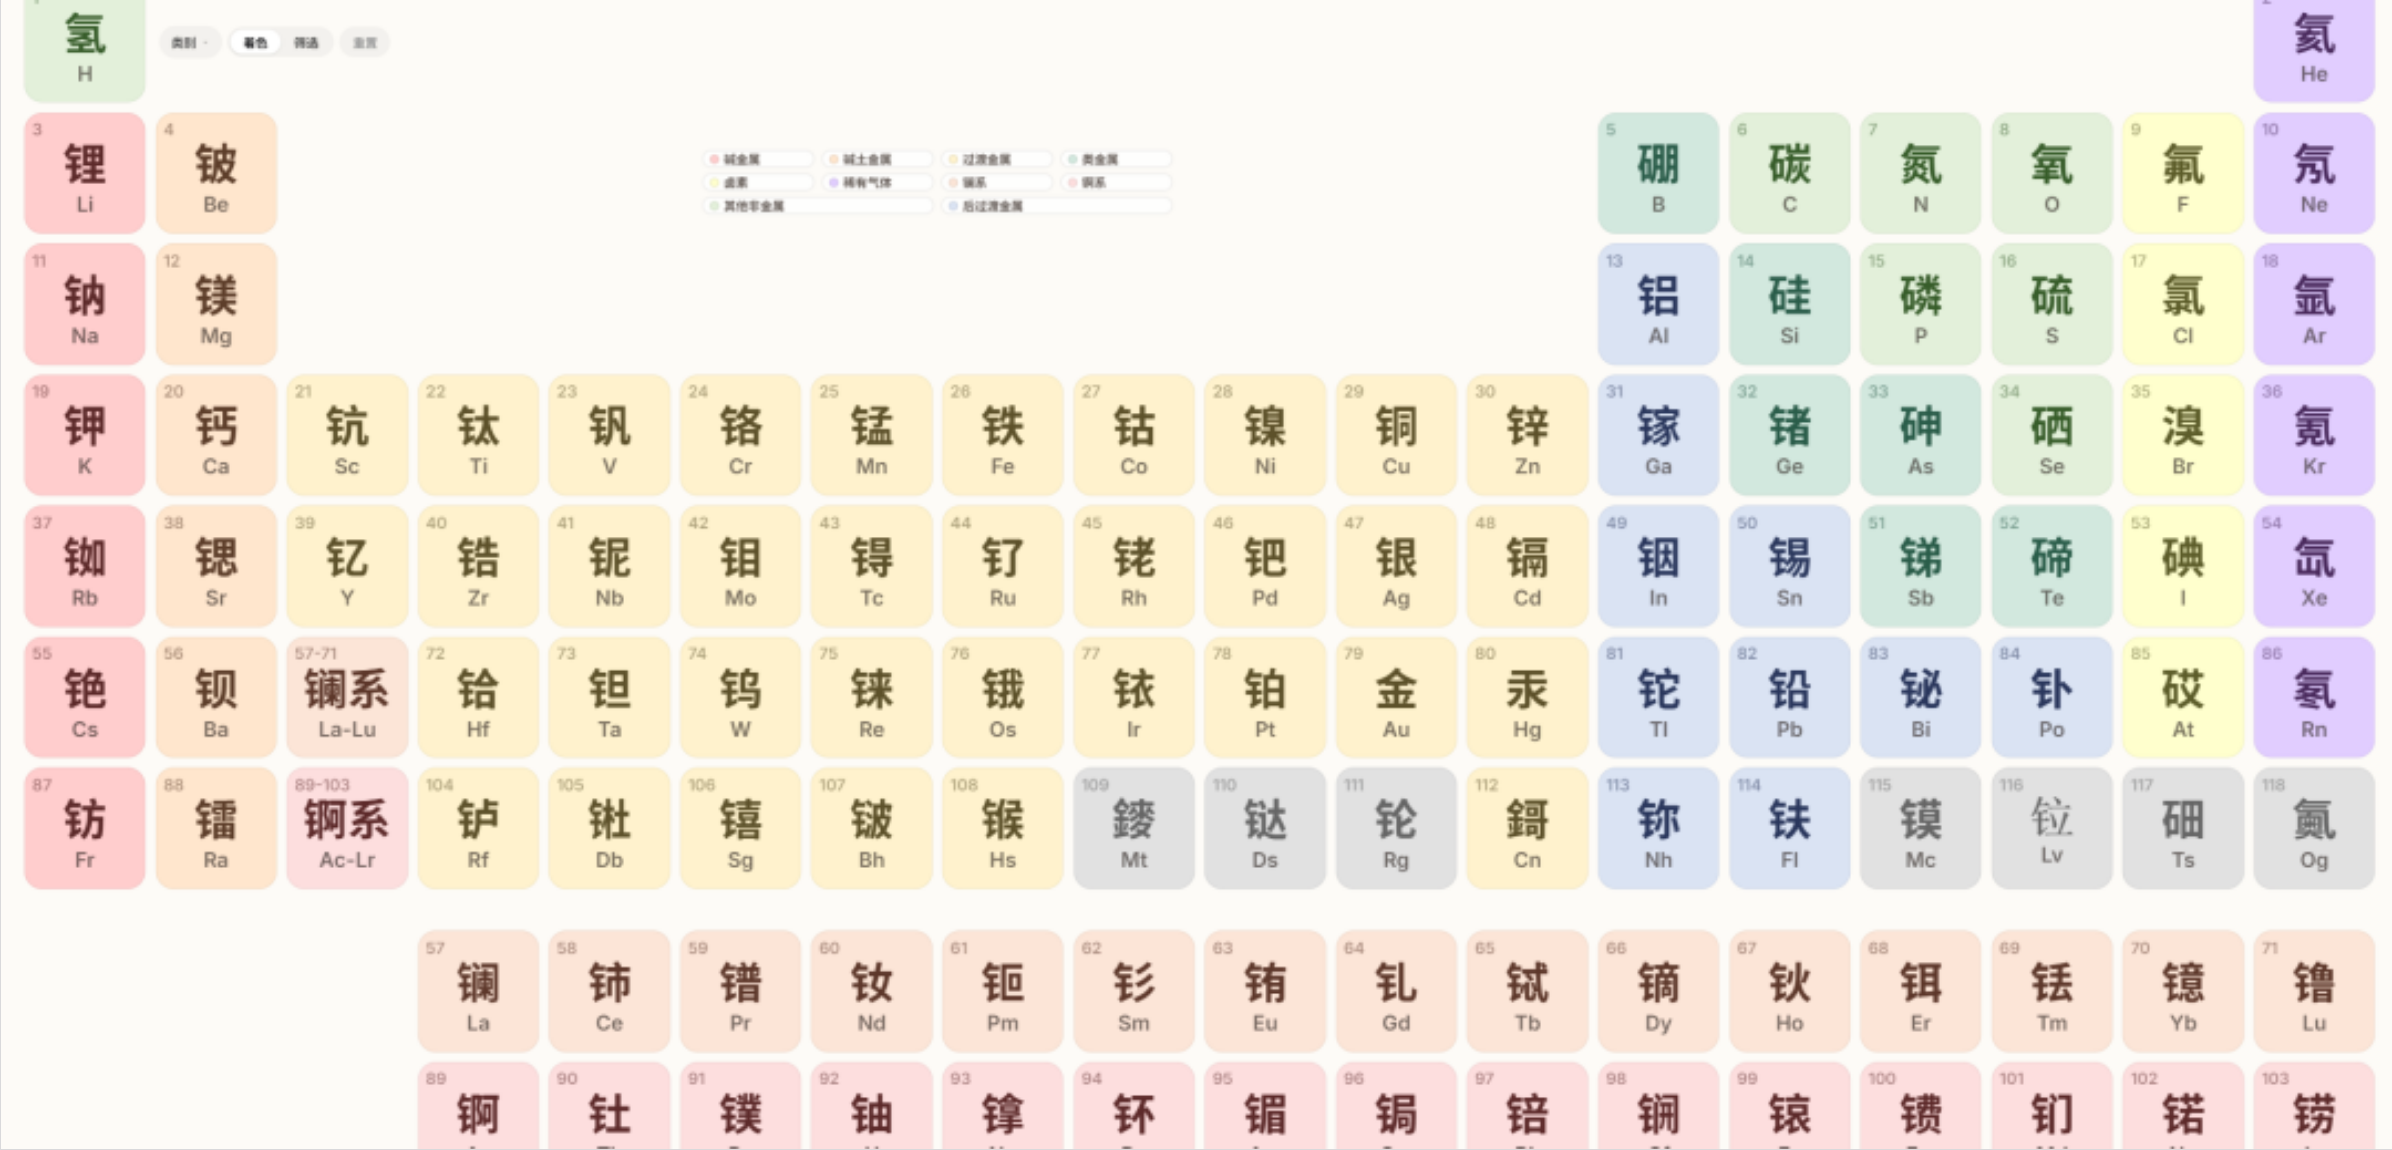2392x1150 pixels.
Task: Expand the 锕系 Ac-Lr group tile
Action: tap(347, 828)
